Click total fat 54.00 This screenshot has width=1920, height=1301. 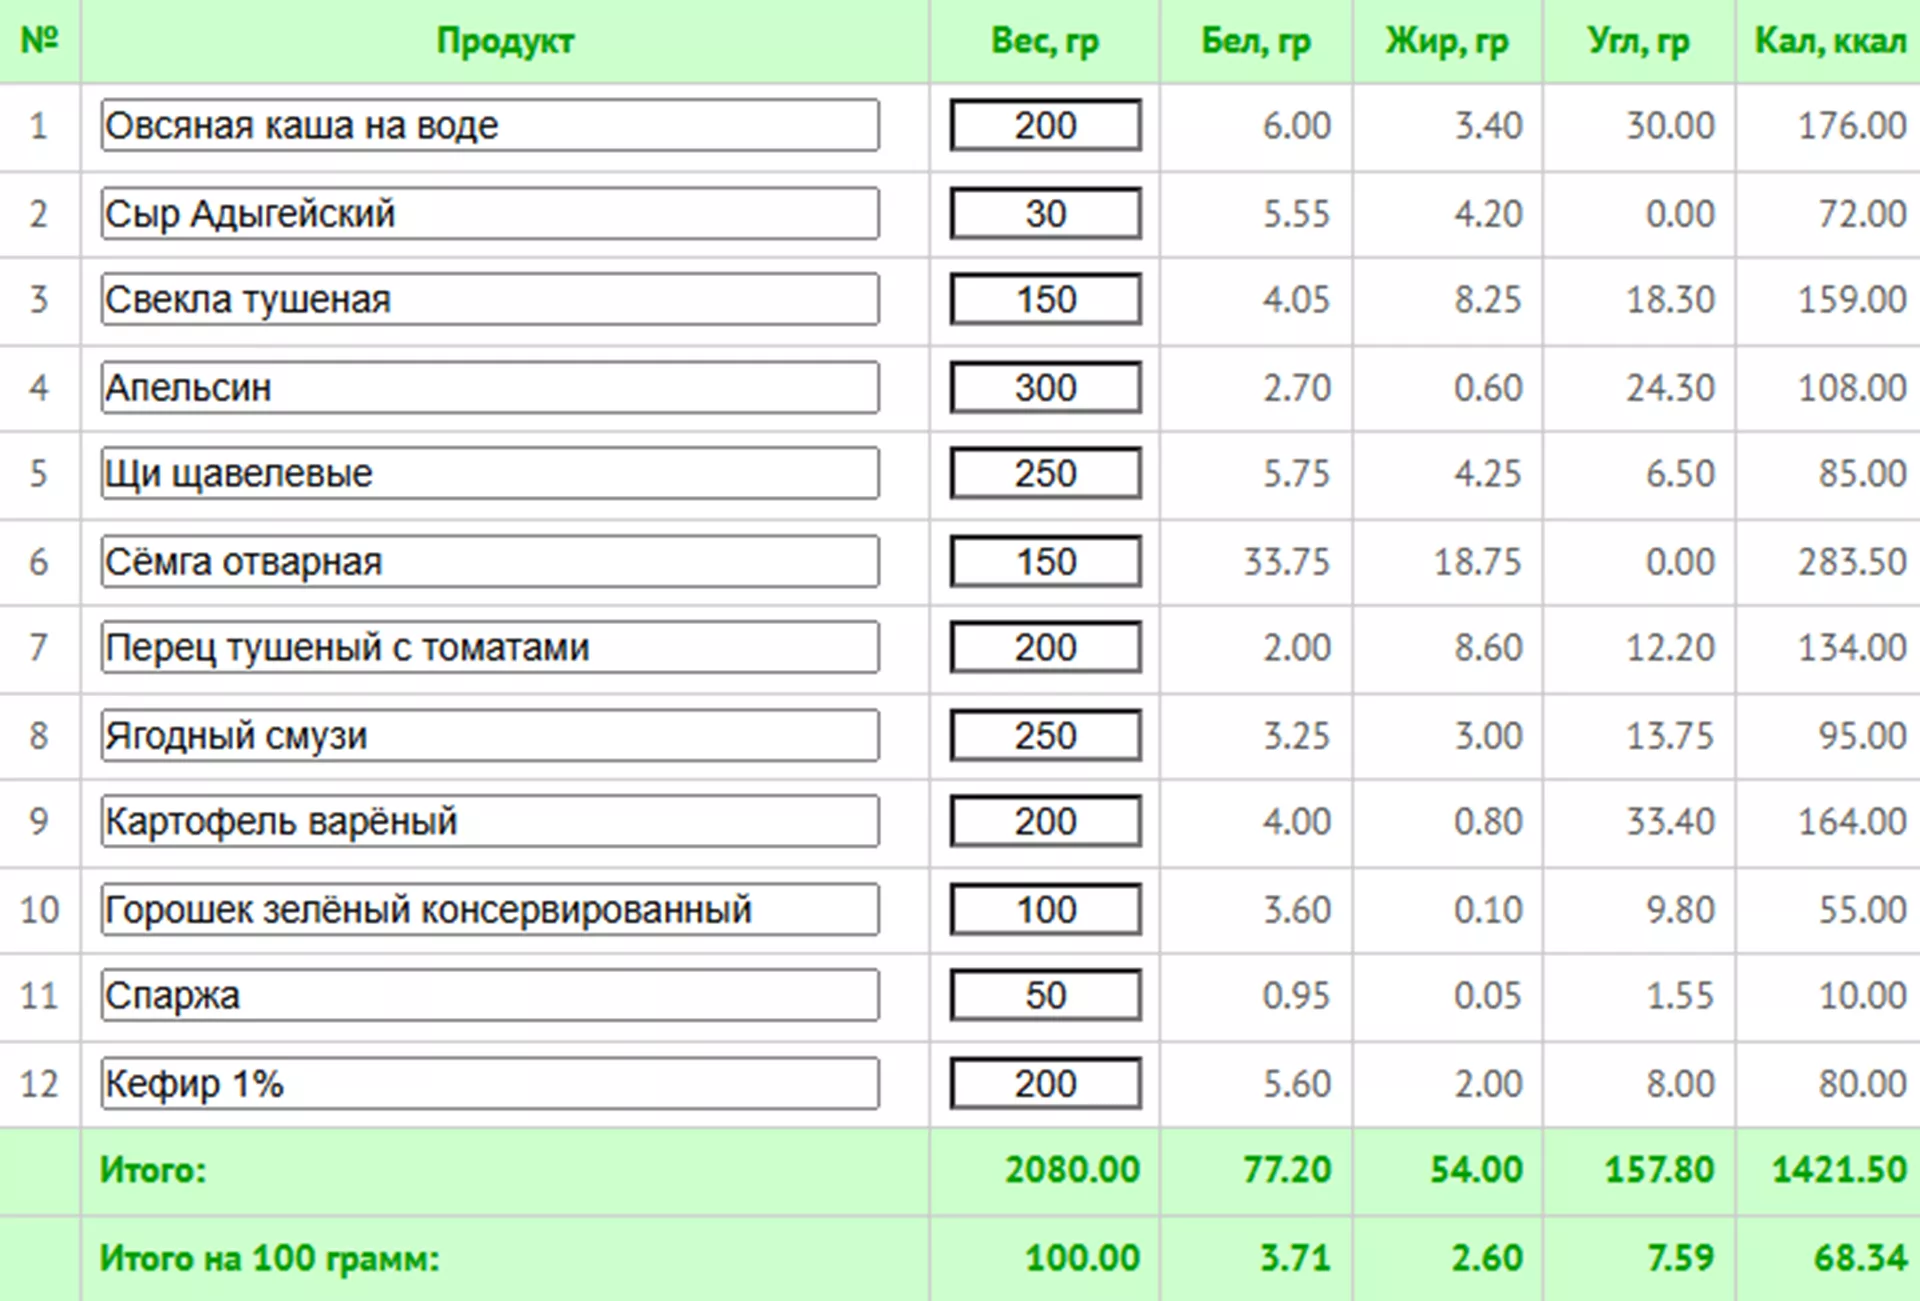[x=1476, y=1170]
